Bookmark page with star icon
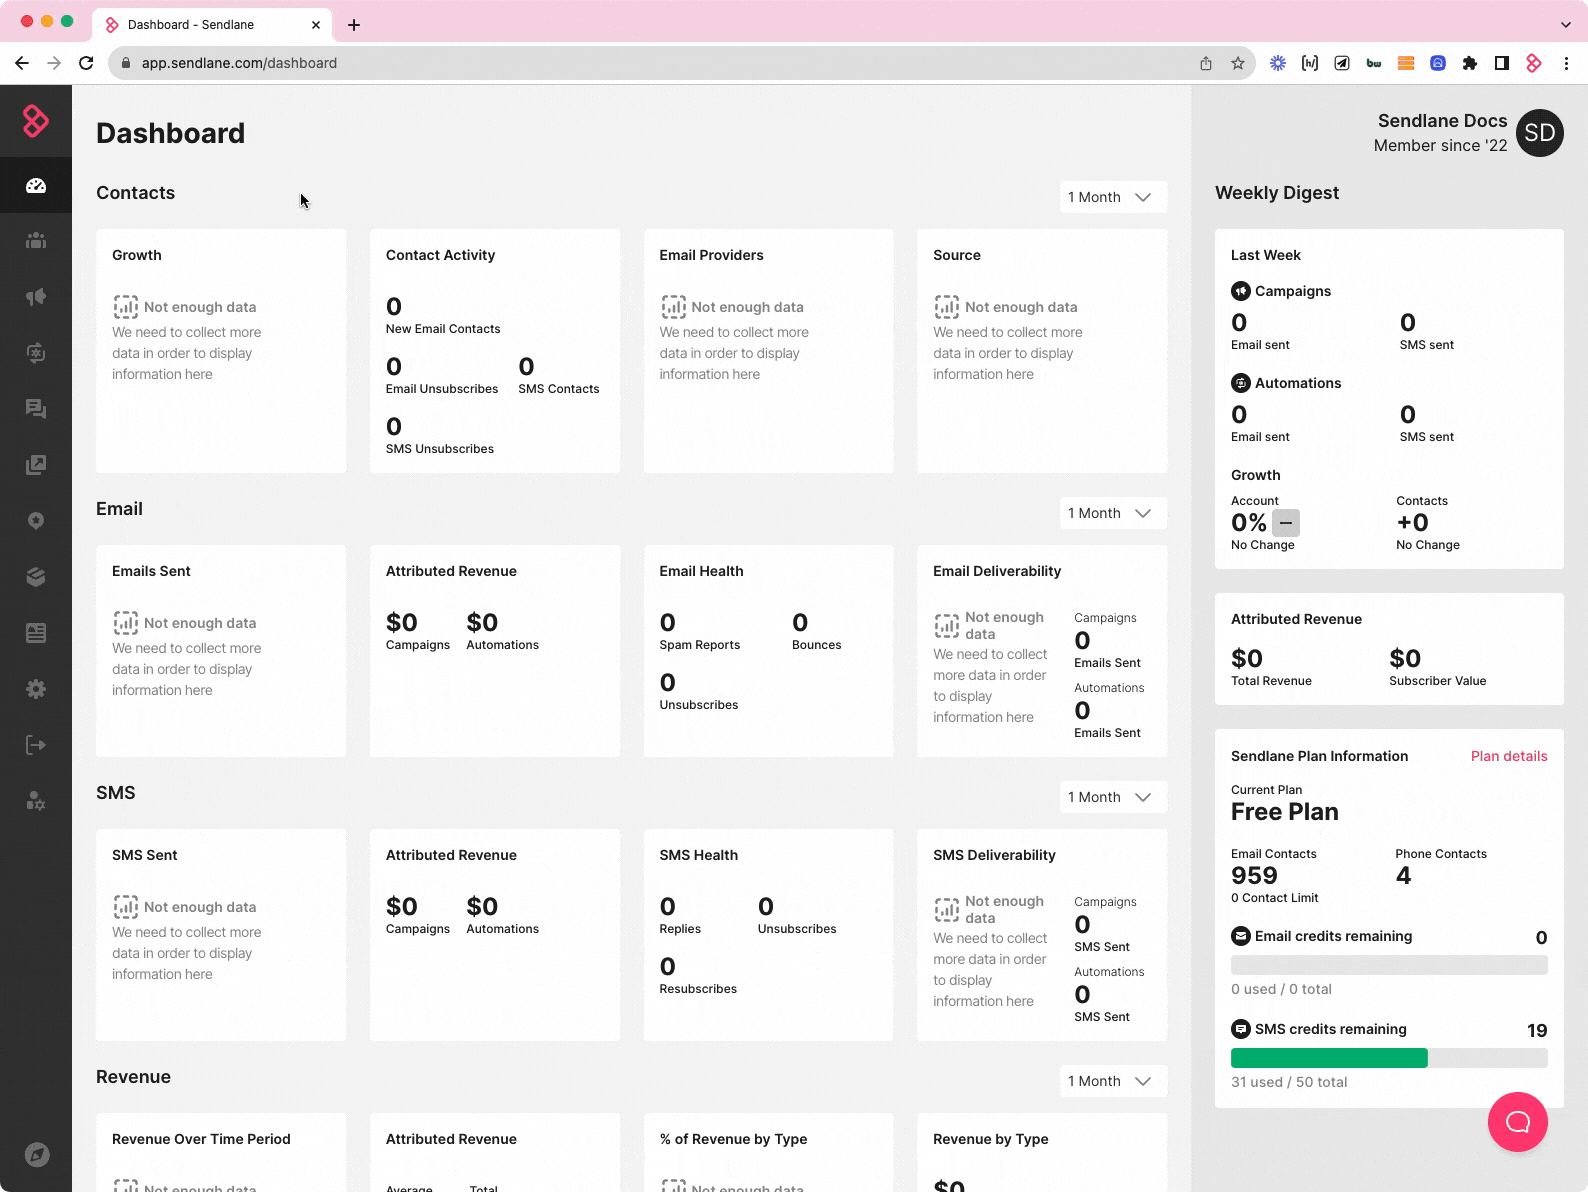This screenshot has width=1588, height=1192. pyautogui.click(x=1238, y=63)
